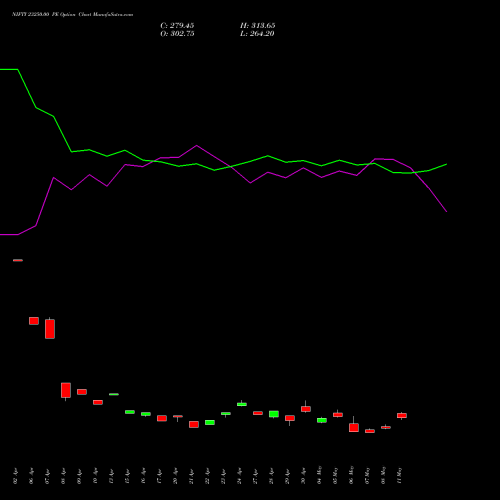Click the high price value H: 313.65
500x500 pixels.
click(257, 26)
